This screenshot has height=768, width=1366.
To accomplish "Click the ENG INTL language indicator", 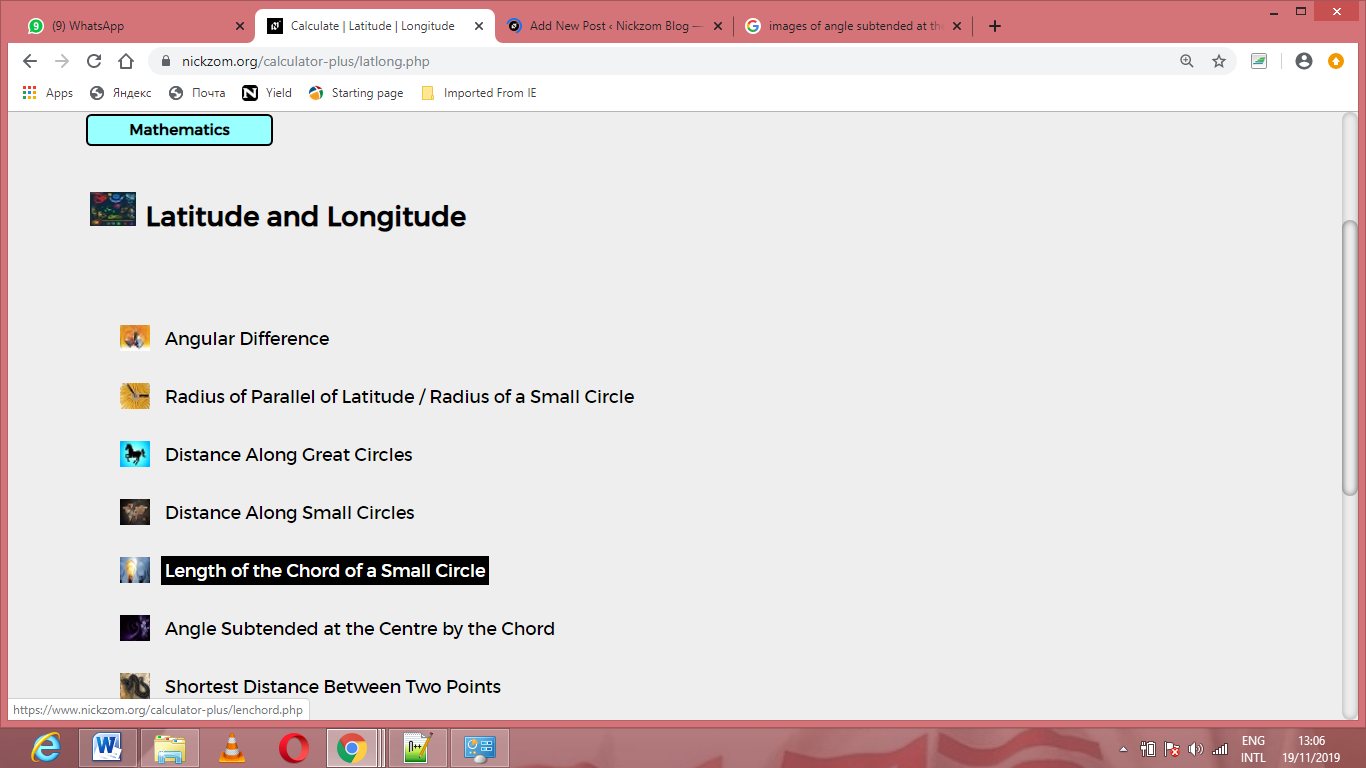I will [1253, 749].
